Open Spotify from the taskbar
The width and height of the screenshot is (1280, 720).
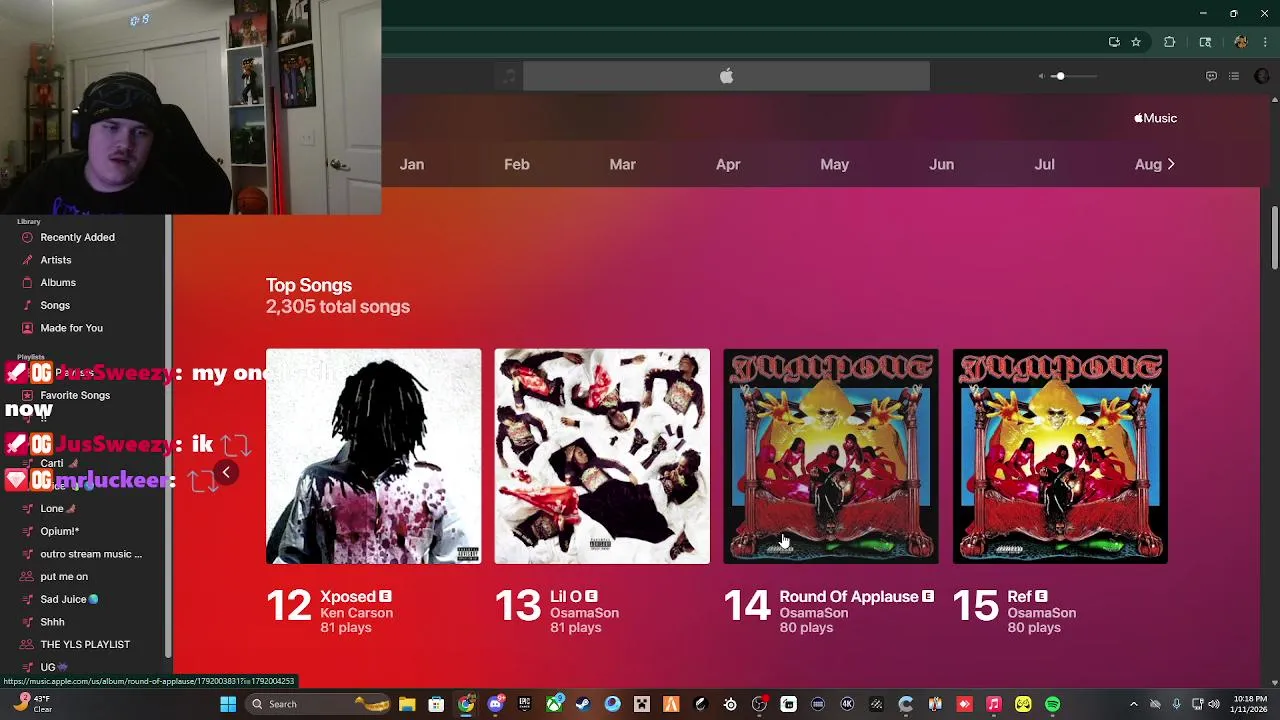pyautogui.click(x=1053, y=704)
